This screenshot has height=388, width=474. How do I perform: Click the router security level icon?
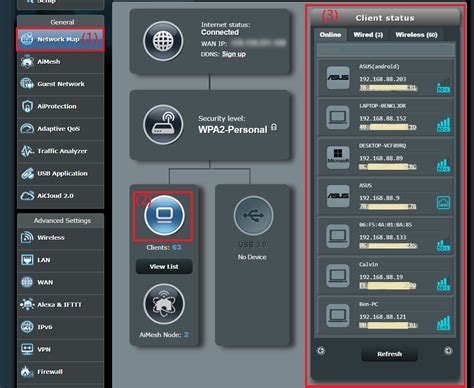(163, 125)
